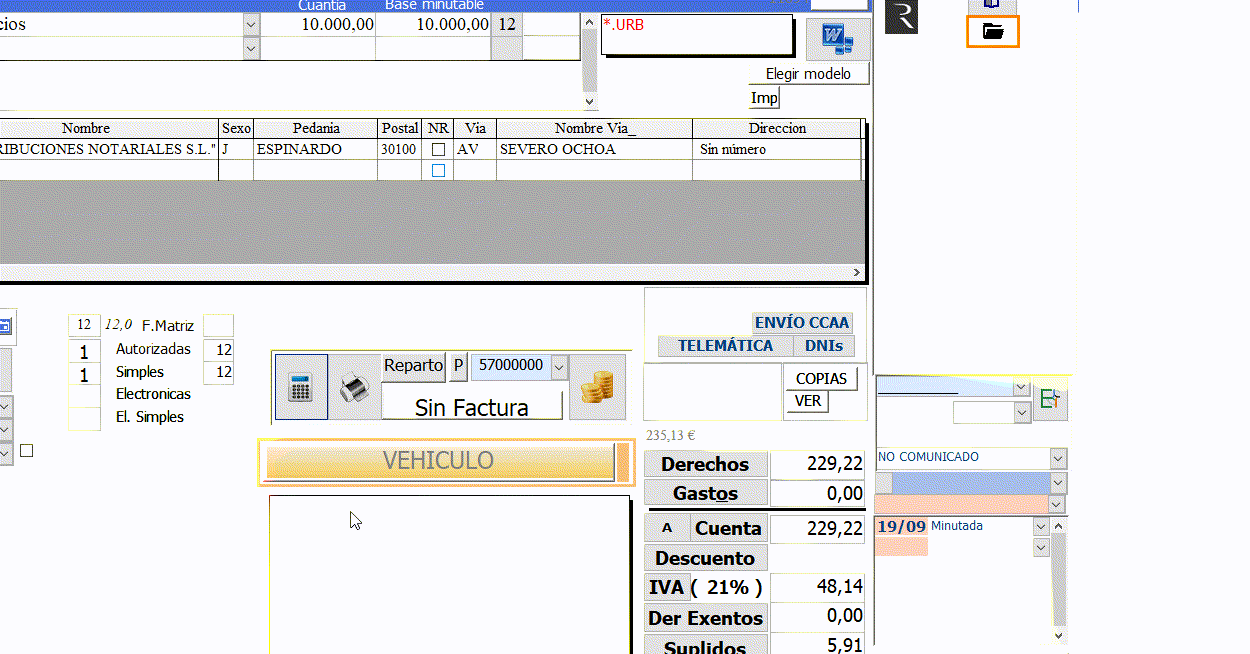Click the Sin Factura button
1250x654 pixels.
pyautogui.click(x=471, y=407)
